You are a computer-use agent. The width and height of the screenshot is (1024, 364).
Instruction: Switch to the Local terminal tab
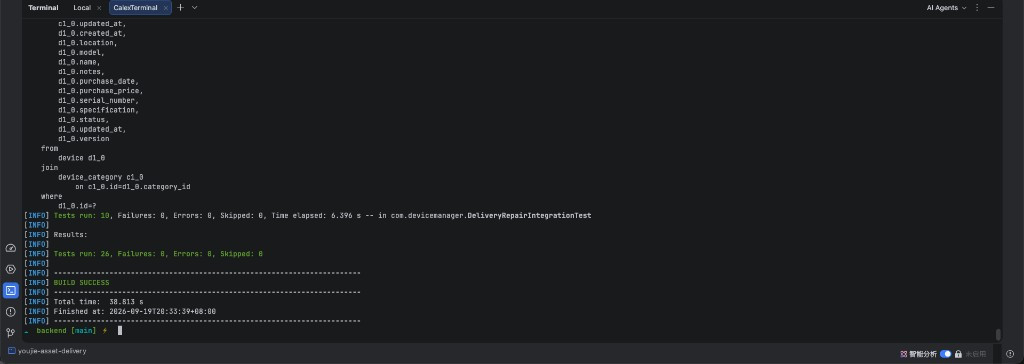(82, 8)
